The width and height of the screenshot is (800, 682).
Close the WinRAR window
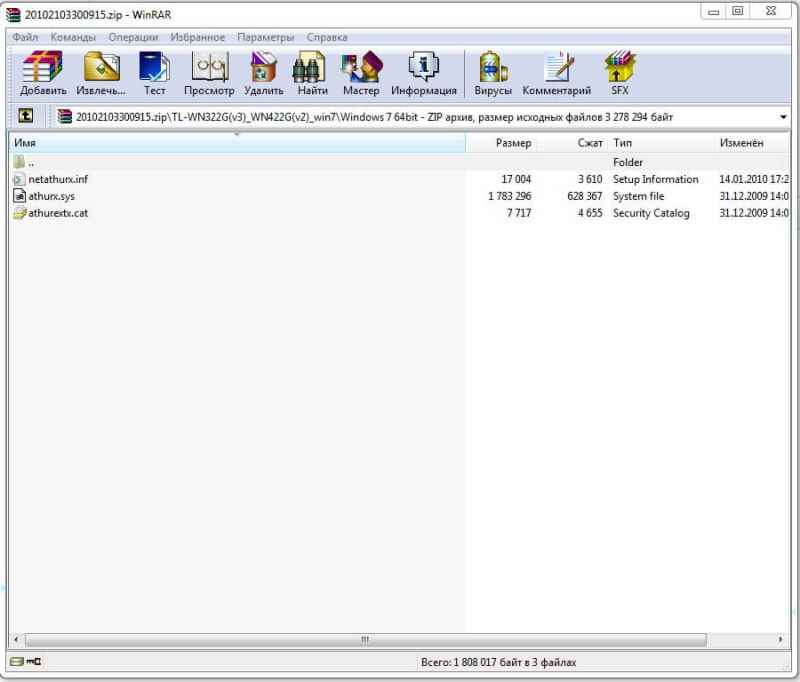[771, 11]
